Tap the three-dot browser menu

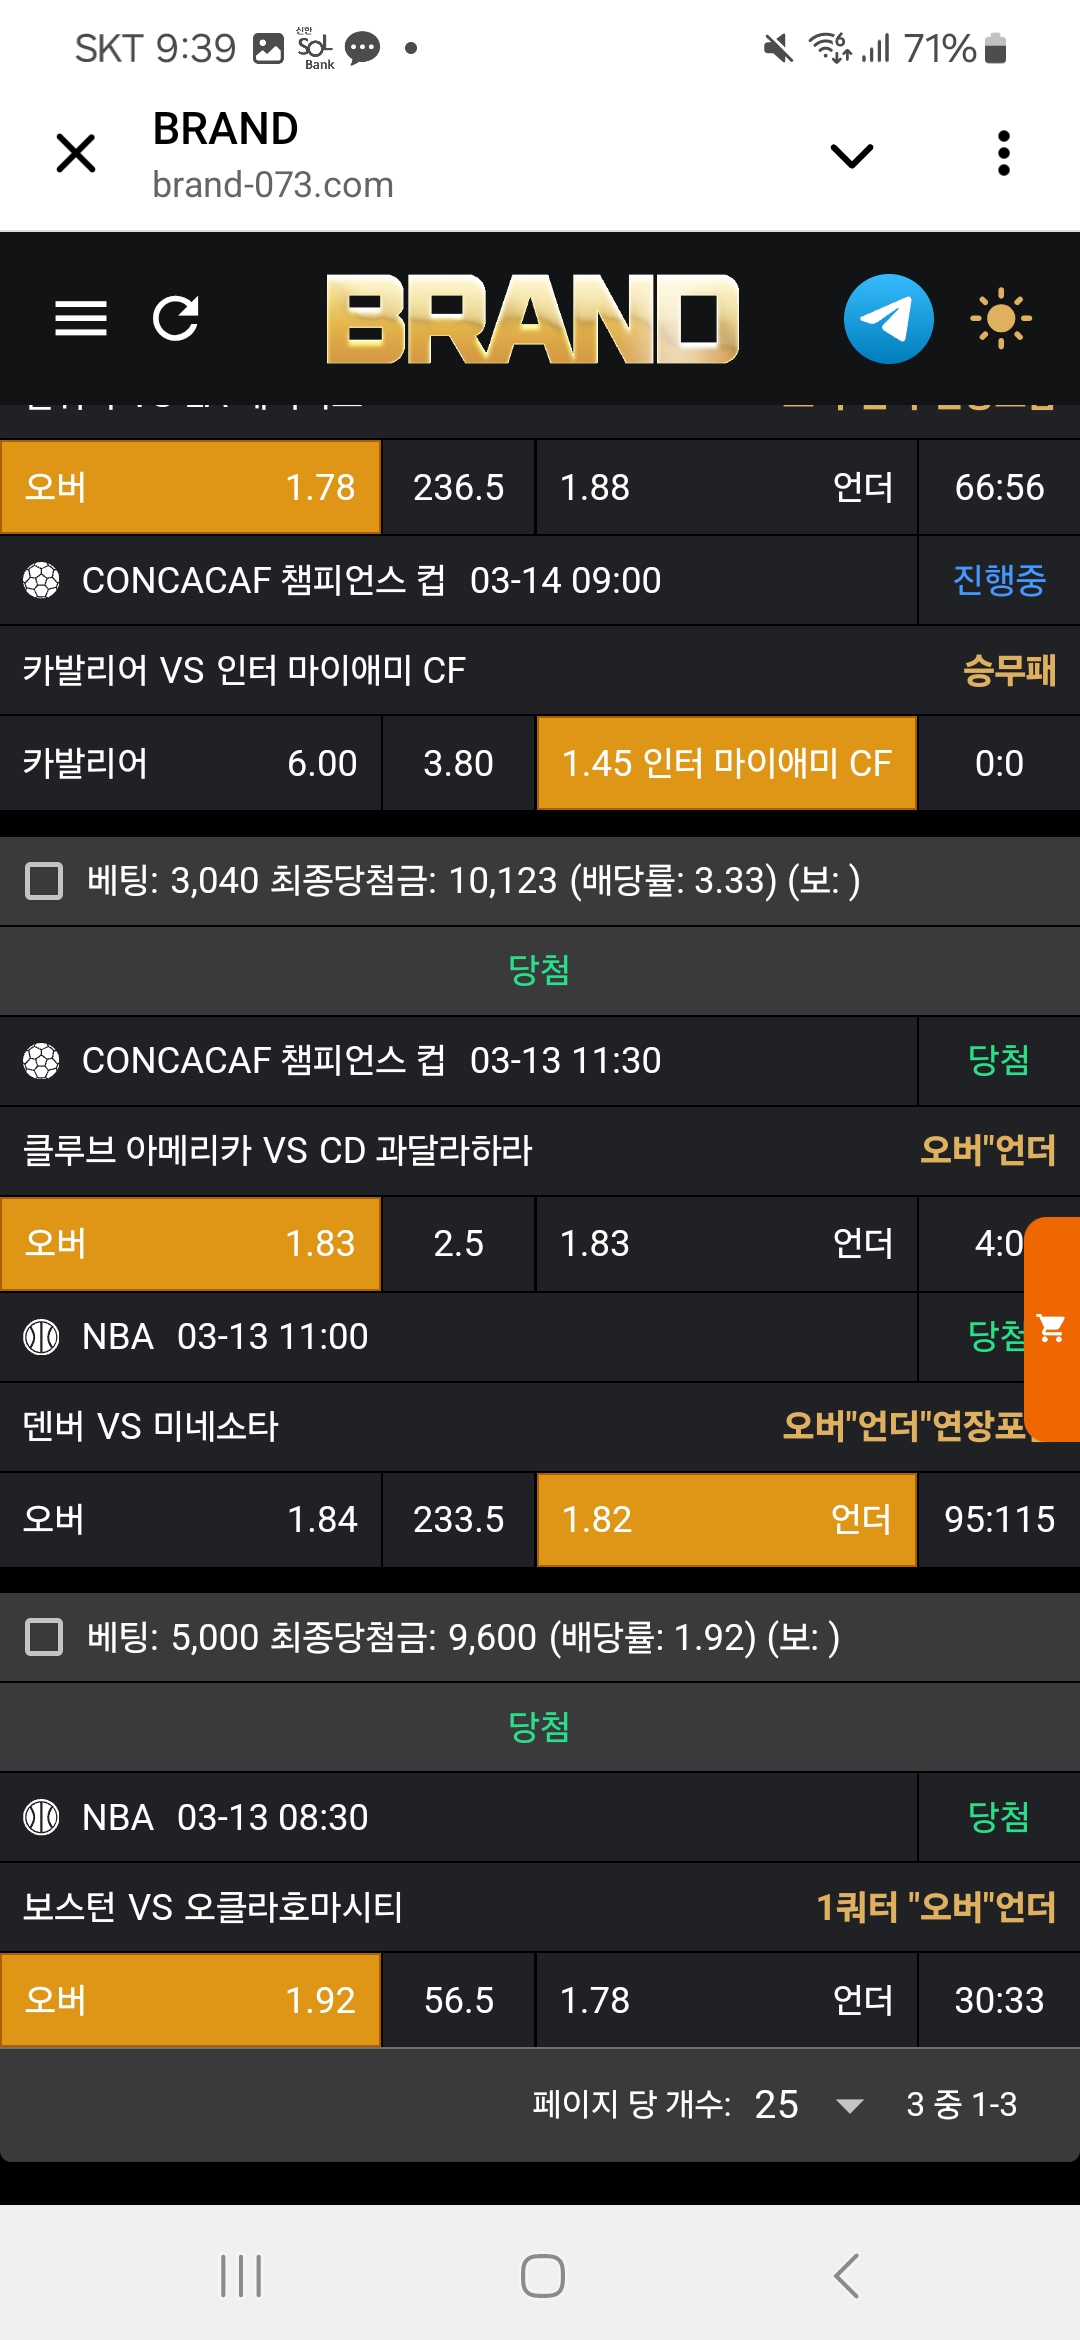coord(1003,154)
